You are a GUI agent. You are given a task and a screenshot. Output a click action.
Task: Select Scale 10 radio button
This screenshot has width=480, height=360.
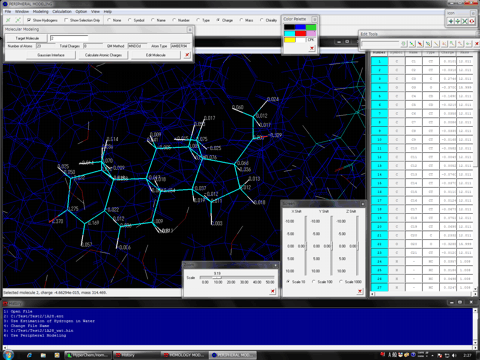288,282
